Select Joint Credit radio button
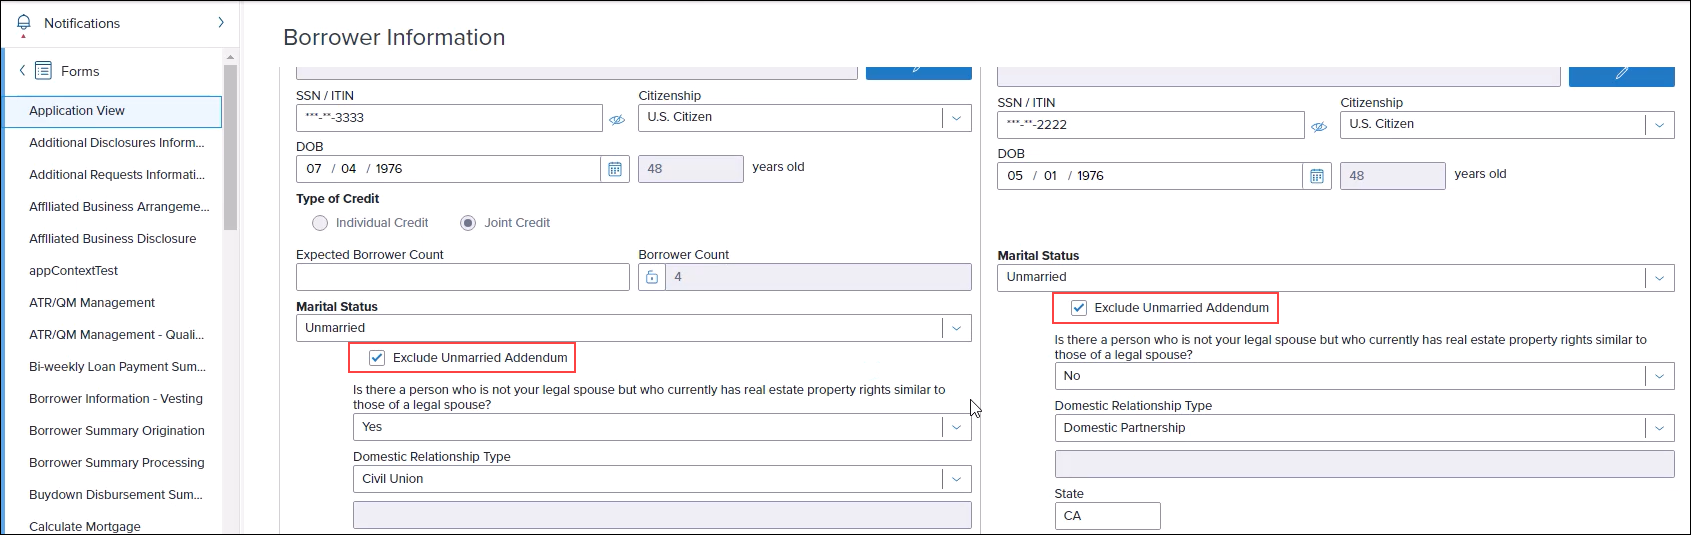This screenshot has width=1691, height=535. click(468, 223)
